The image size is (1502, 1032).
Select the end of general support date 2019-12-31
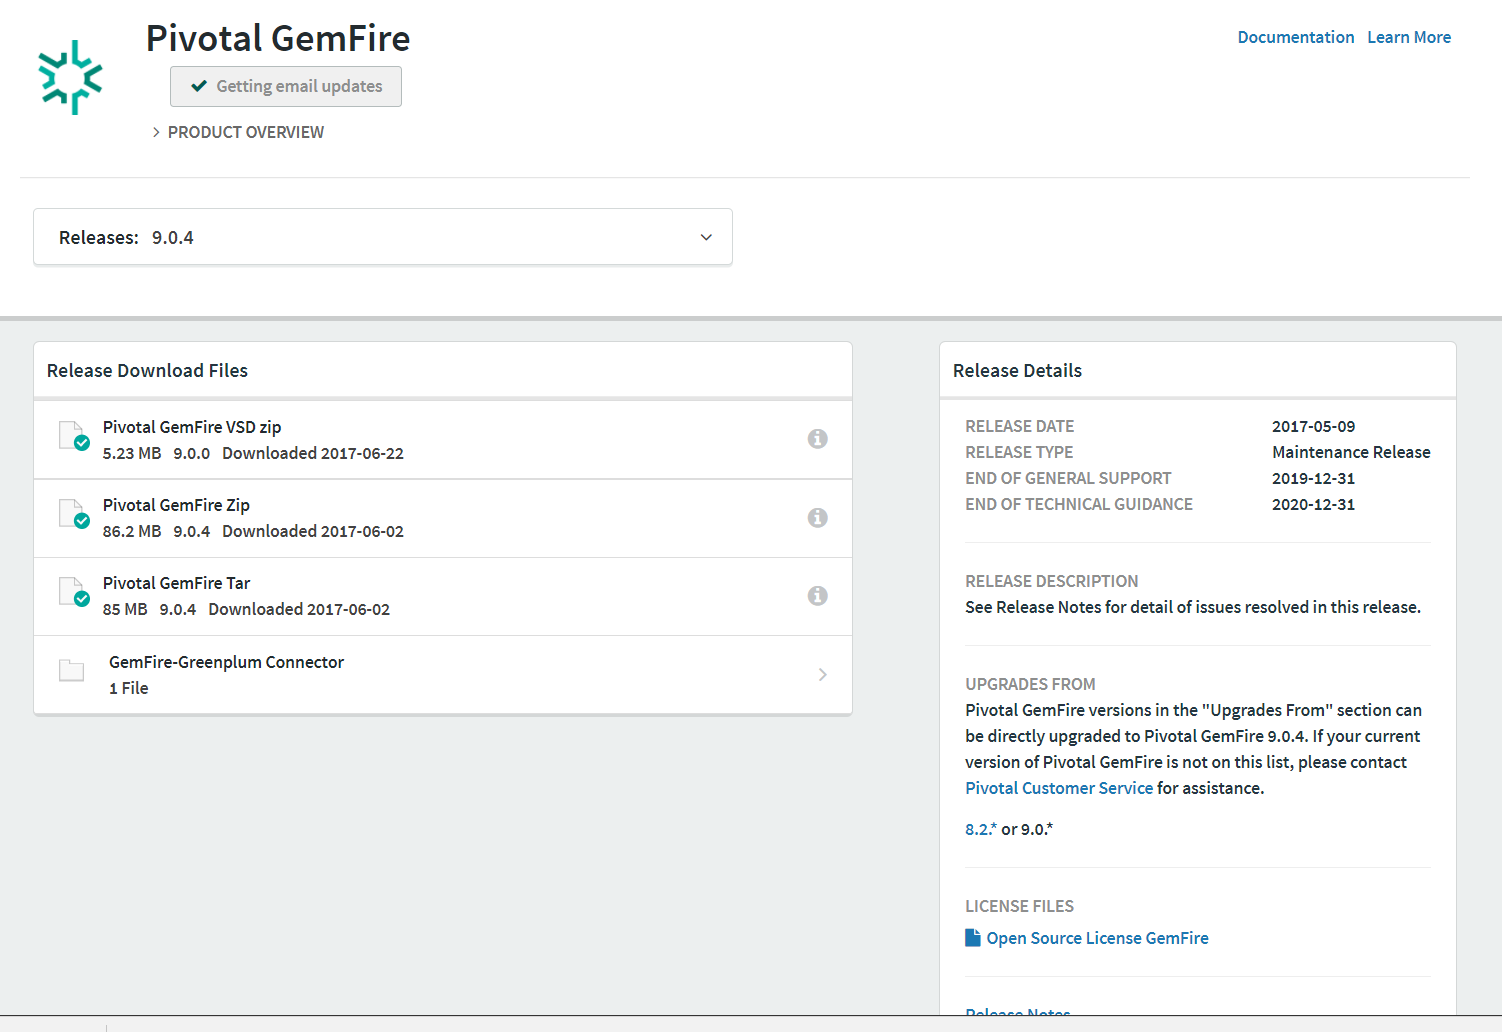[x=1313, y=478]
